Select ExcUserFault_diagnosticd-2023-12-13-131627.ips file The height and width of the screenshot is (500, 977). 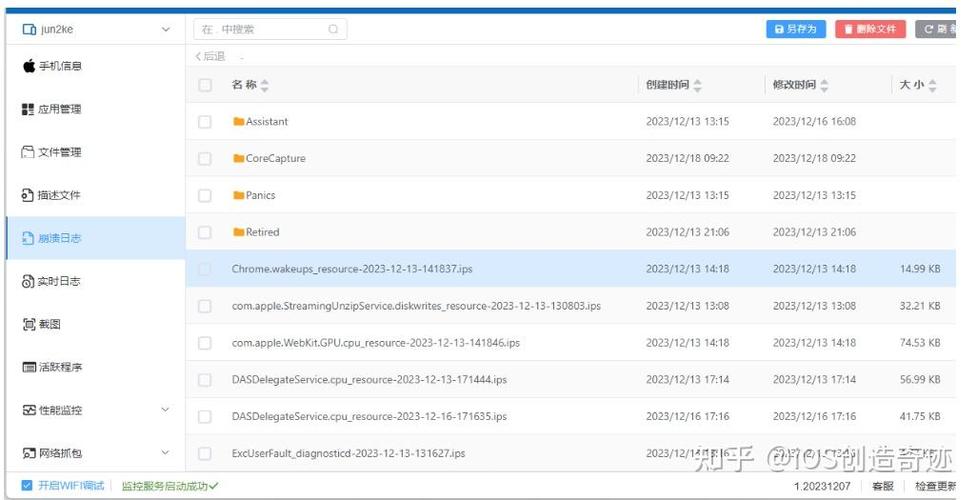(348, 453)
